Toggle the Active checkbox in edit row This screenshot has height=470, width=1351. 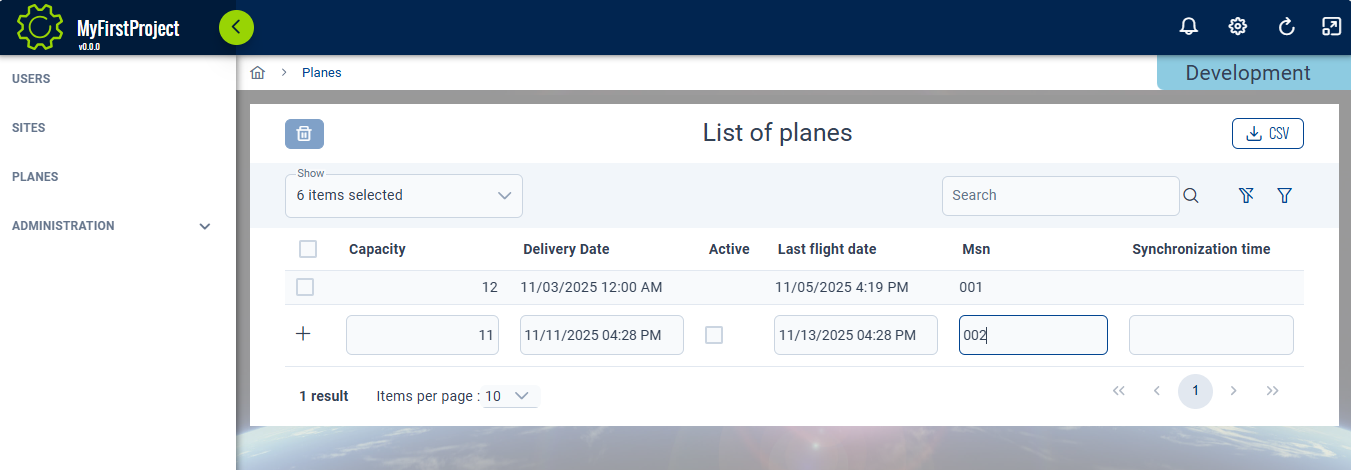(714, 335)
